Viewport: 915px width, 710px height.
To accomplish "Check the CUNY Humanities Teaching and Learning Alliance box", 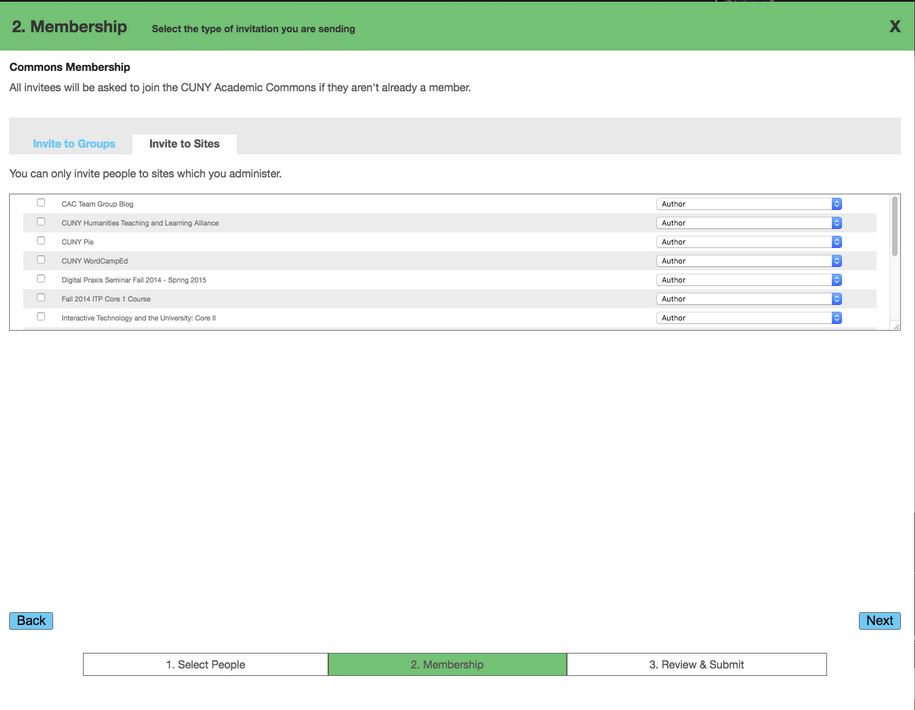I will (41, 222).
